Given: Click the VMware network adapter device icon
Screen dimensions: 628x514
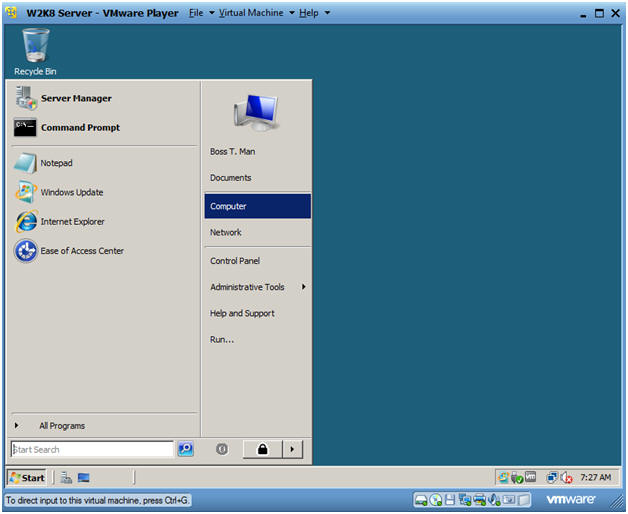Looking at the screenshot, I should (x=465, y=500).
